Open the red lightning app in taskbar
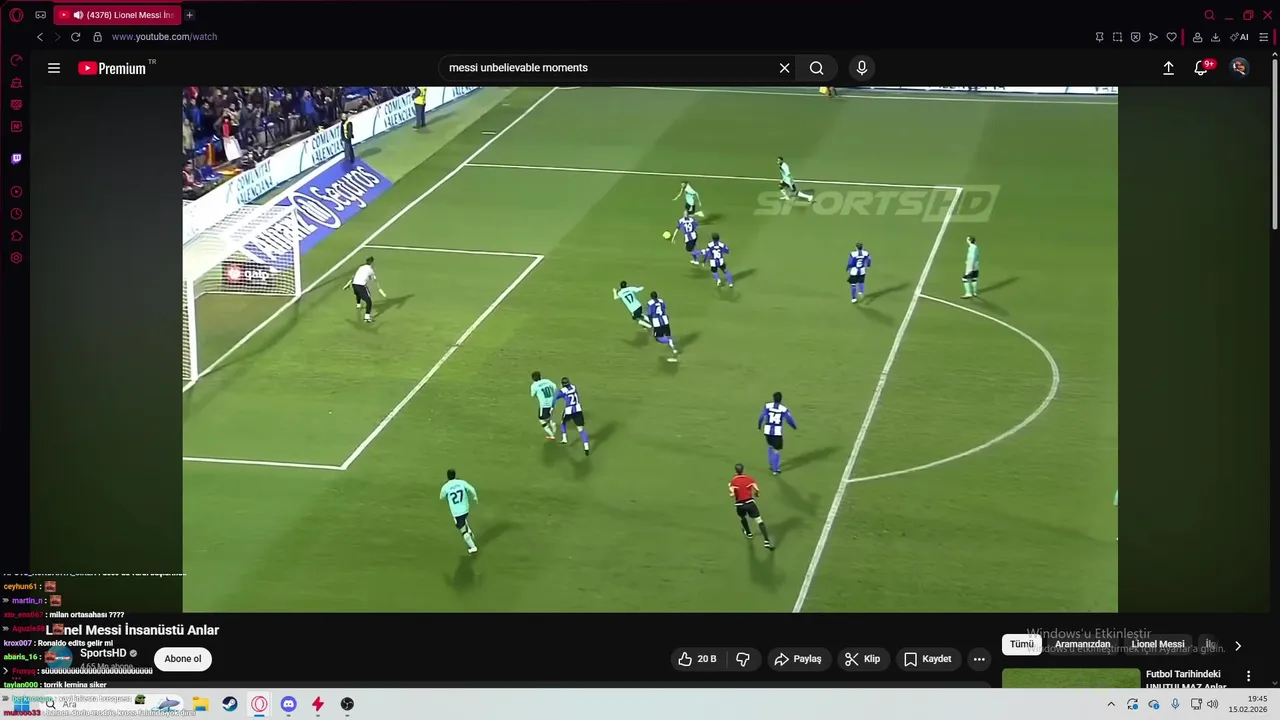Image resolution: width=1280 pixels, height=720 pixels. [318, 704]
